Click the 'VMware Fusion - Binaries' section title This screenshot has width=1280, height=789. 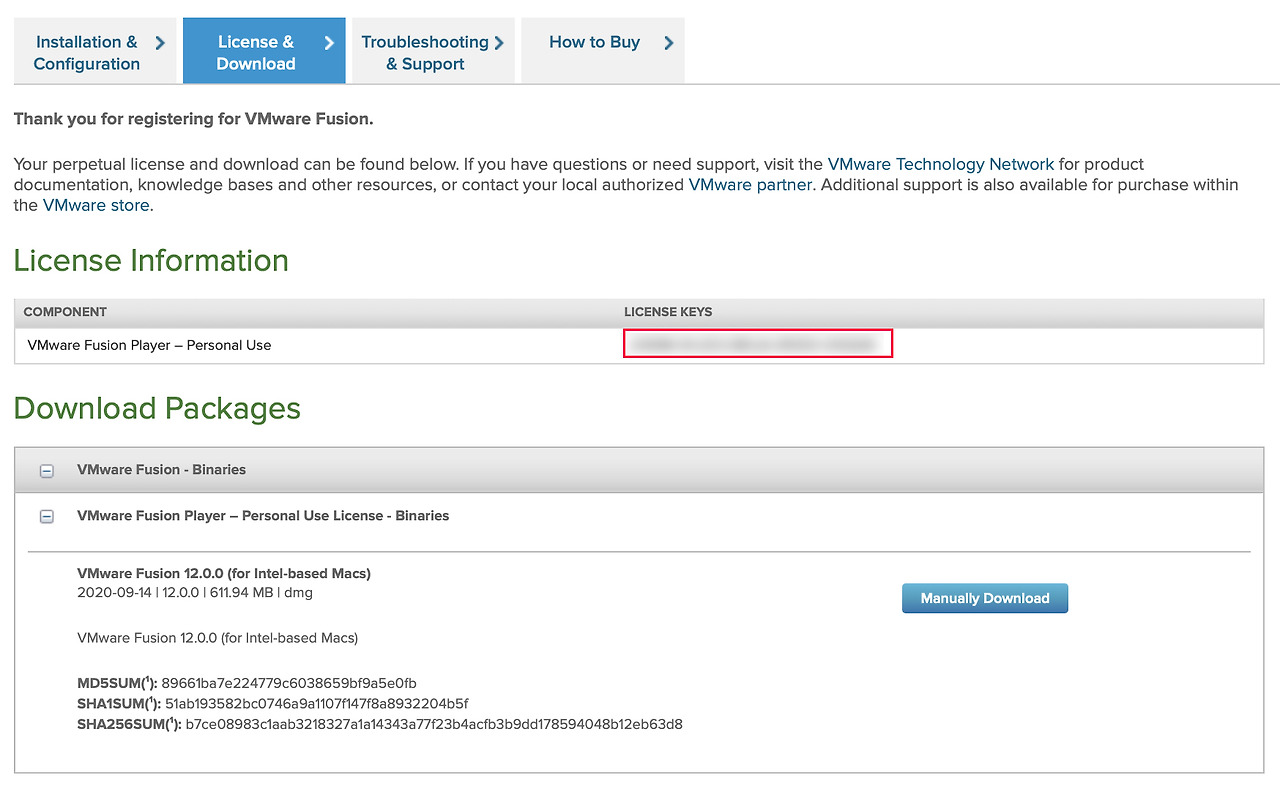pos(161,469)
